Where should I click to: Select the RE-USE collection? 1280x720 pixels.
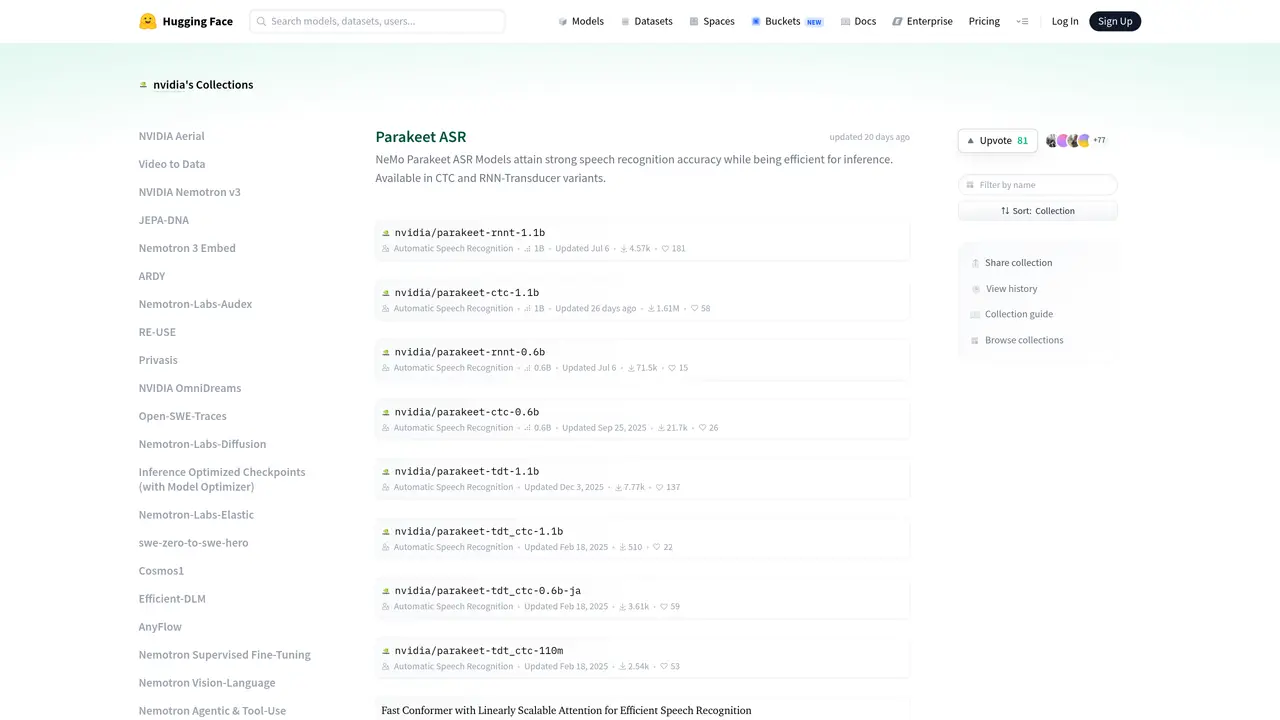157,332
